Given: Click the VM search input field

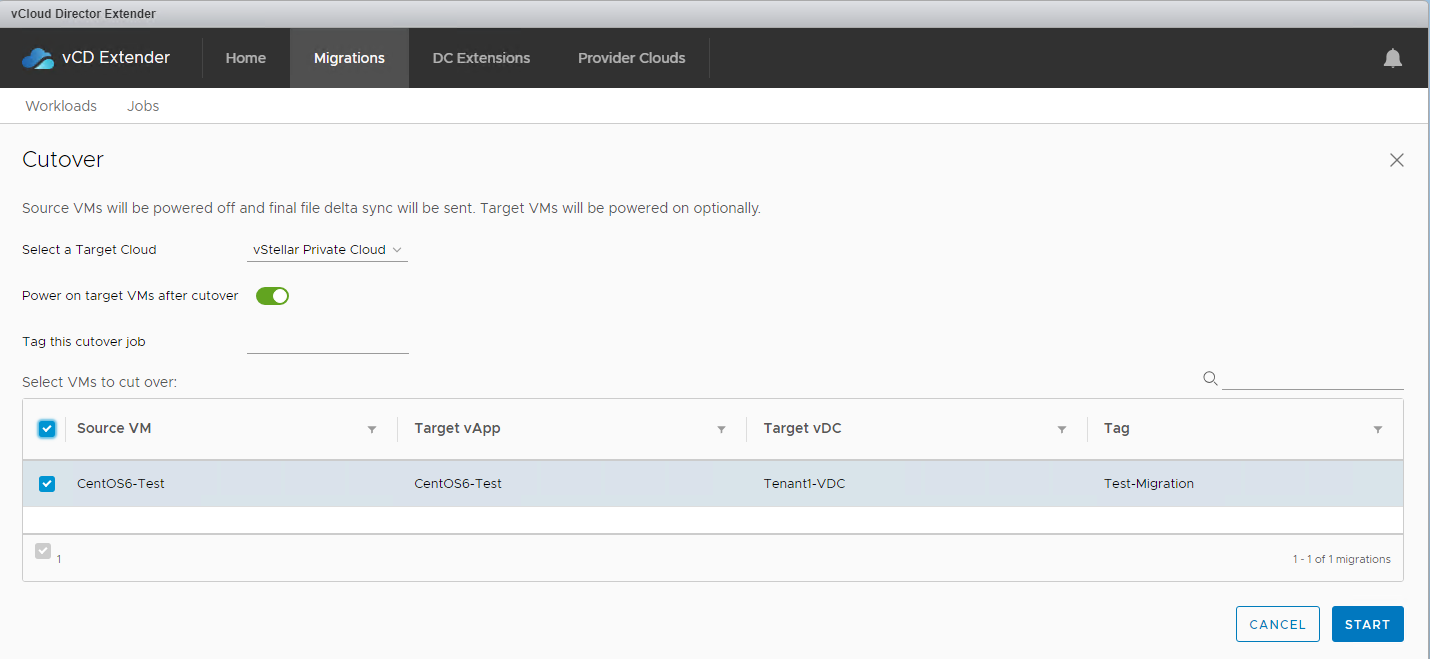Looking at the screenshot, I should pos(1313,378).
